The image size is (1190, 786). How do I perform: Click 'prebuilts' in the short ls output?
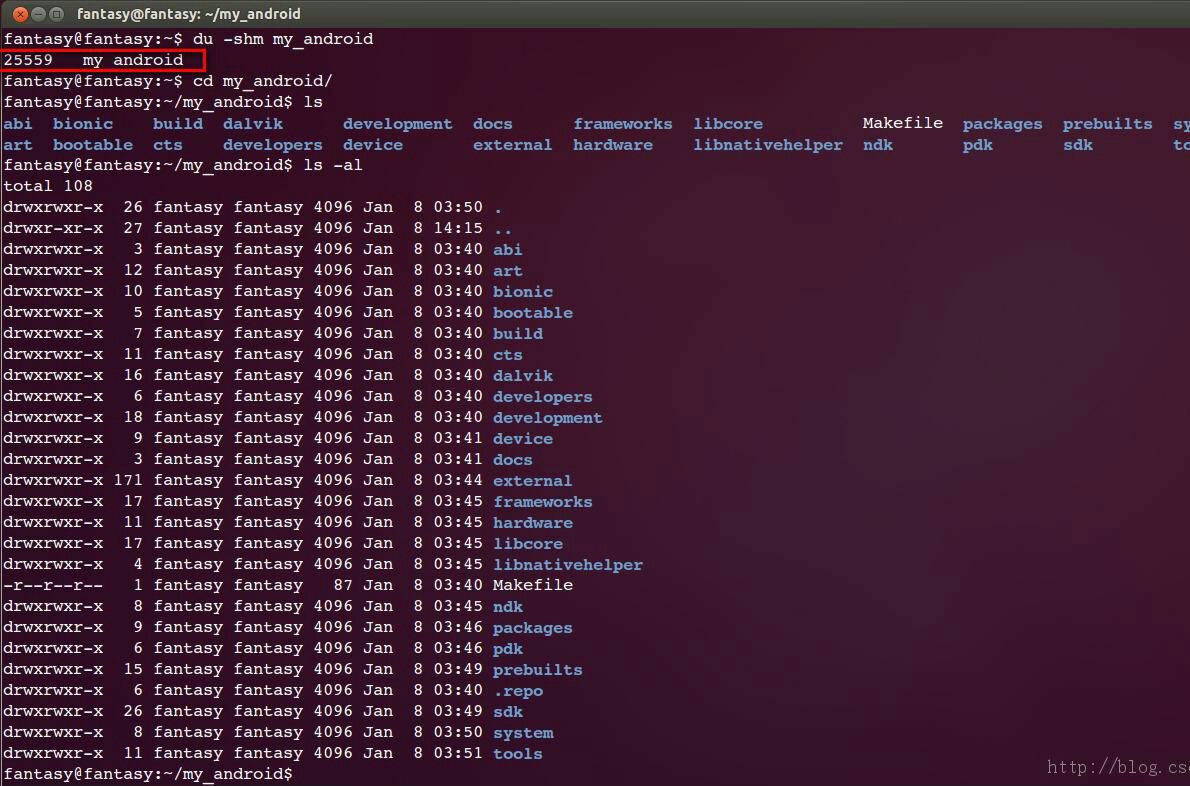click(1107, 124)
